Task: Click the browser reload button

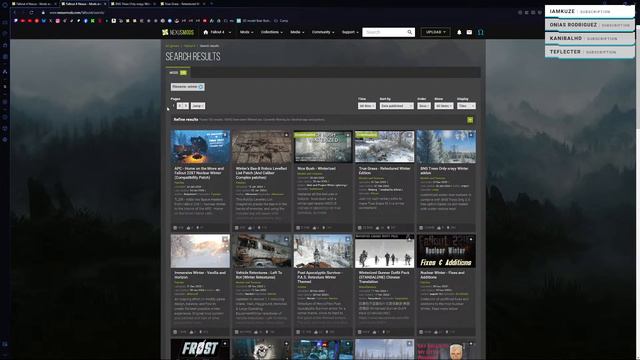Action: pos(31,13)
